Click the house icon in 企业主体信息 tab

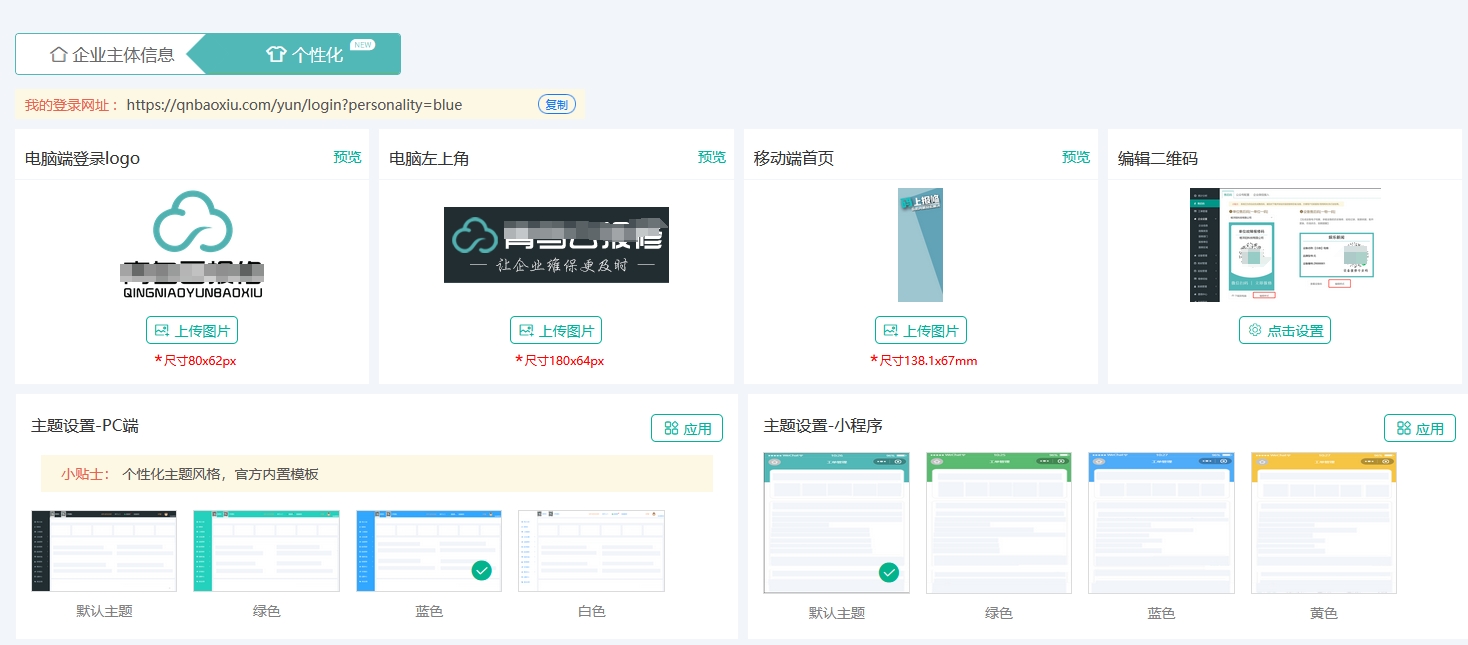pyautogui.click(x=58, y=53)
